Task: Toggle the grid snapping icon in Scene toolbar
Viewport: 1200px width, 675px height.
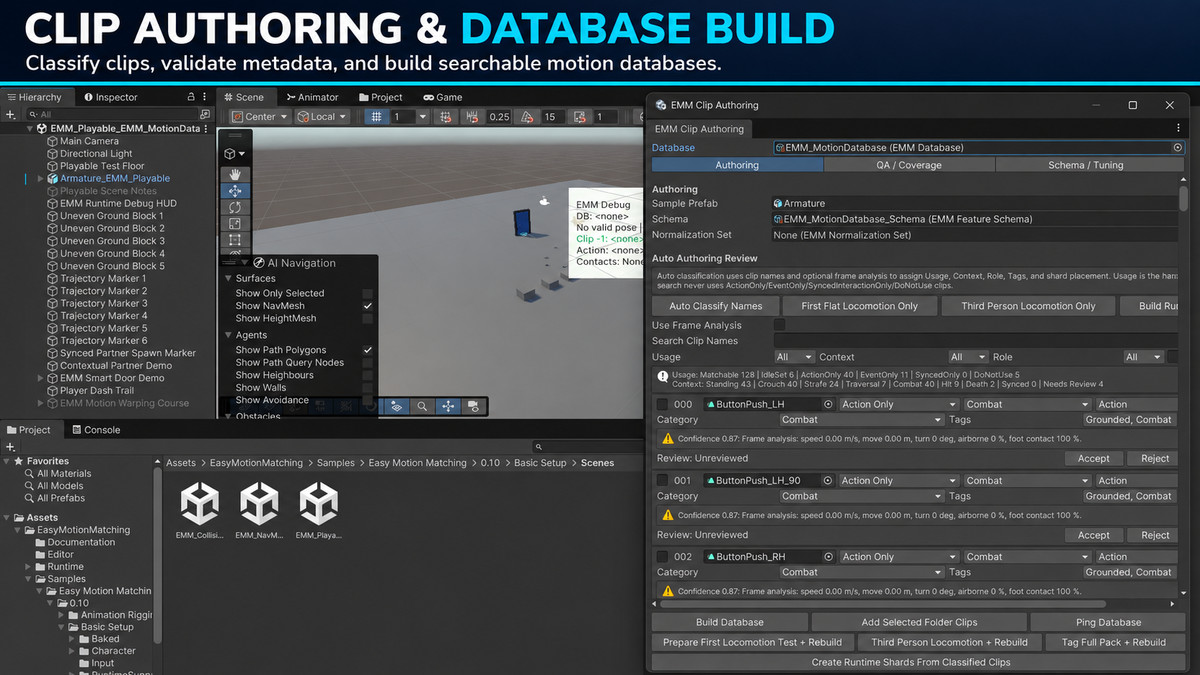Action: [376, 117]
